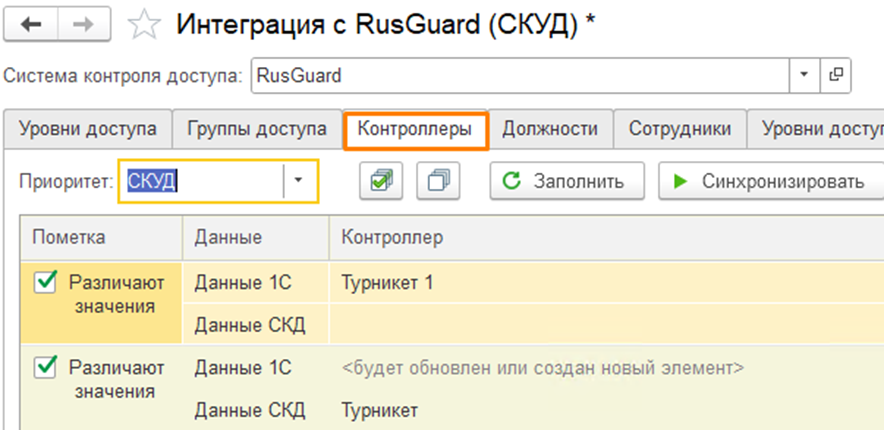Click the Синхронизировать button
The height and width of the screenshot is (430, 884).
click(x=768, y=181)
